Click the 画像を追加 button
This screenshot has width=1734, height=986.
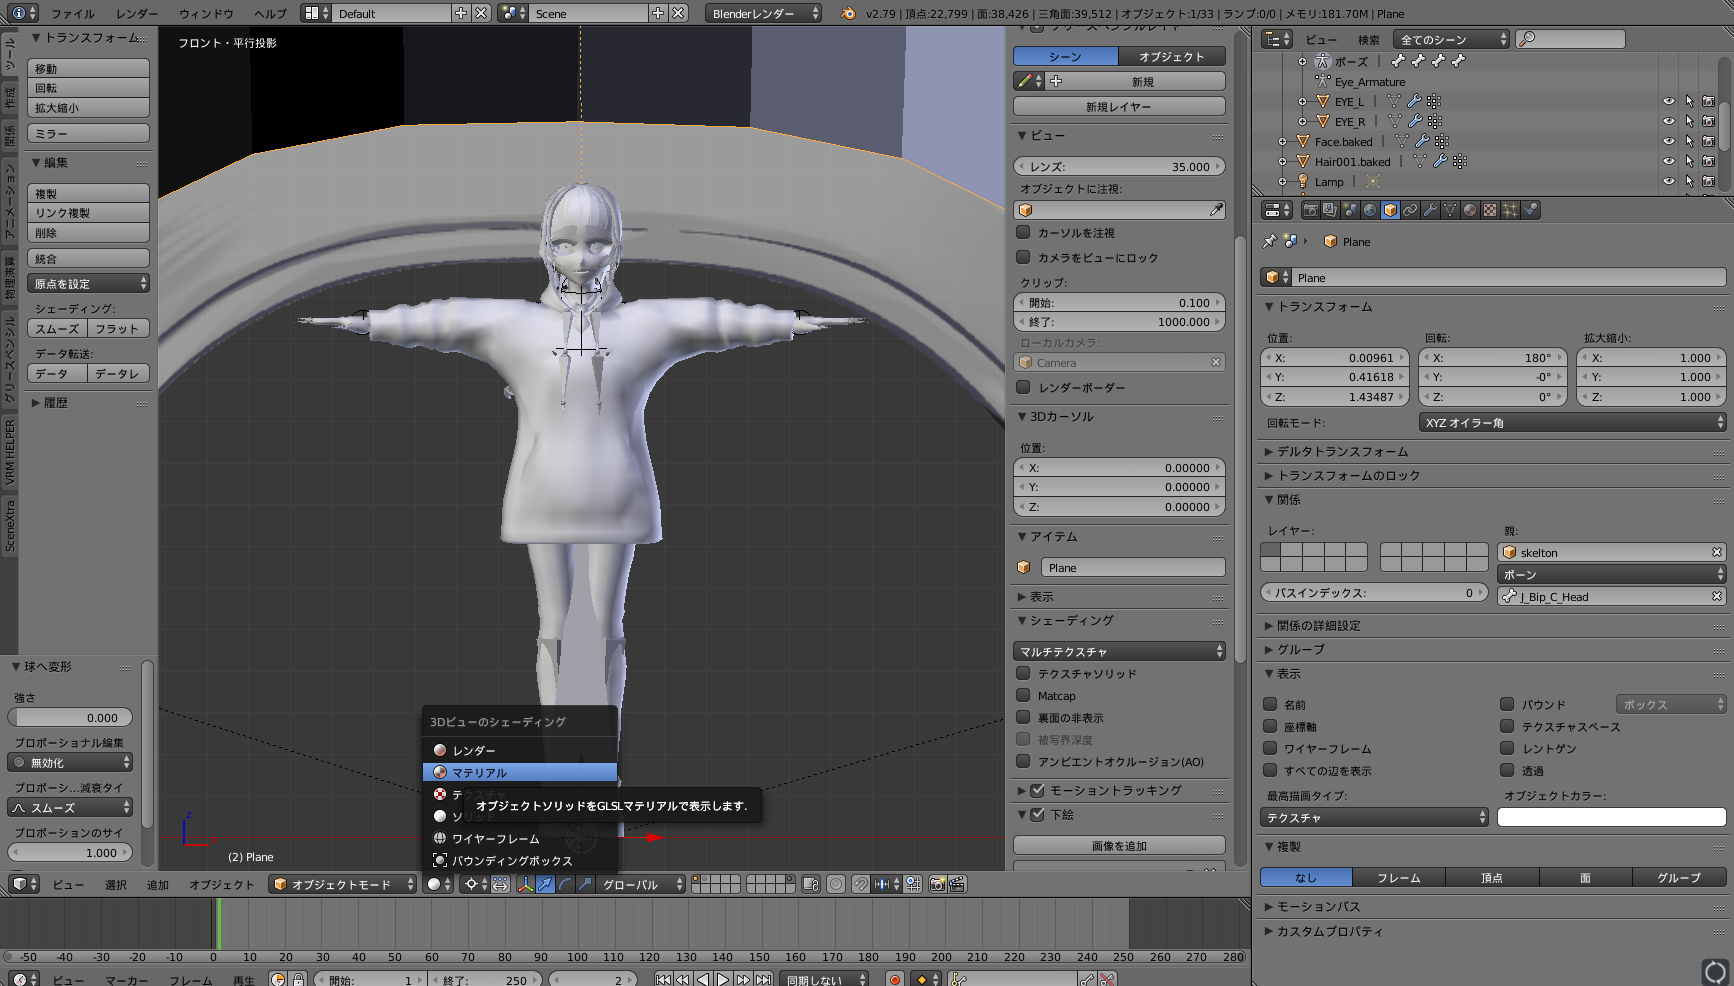coord(1119,846)
